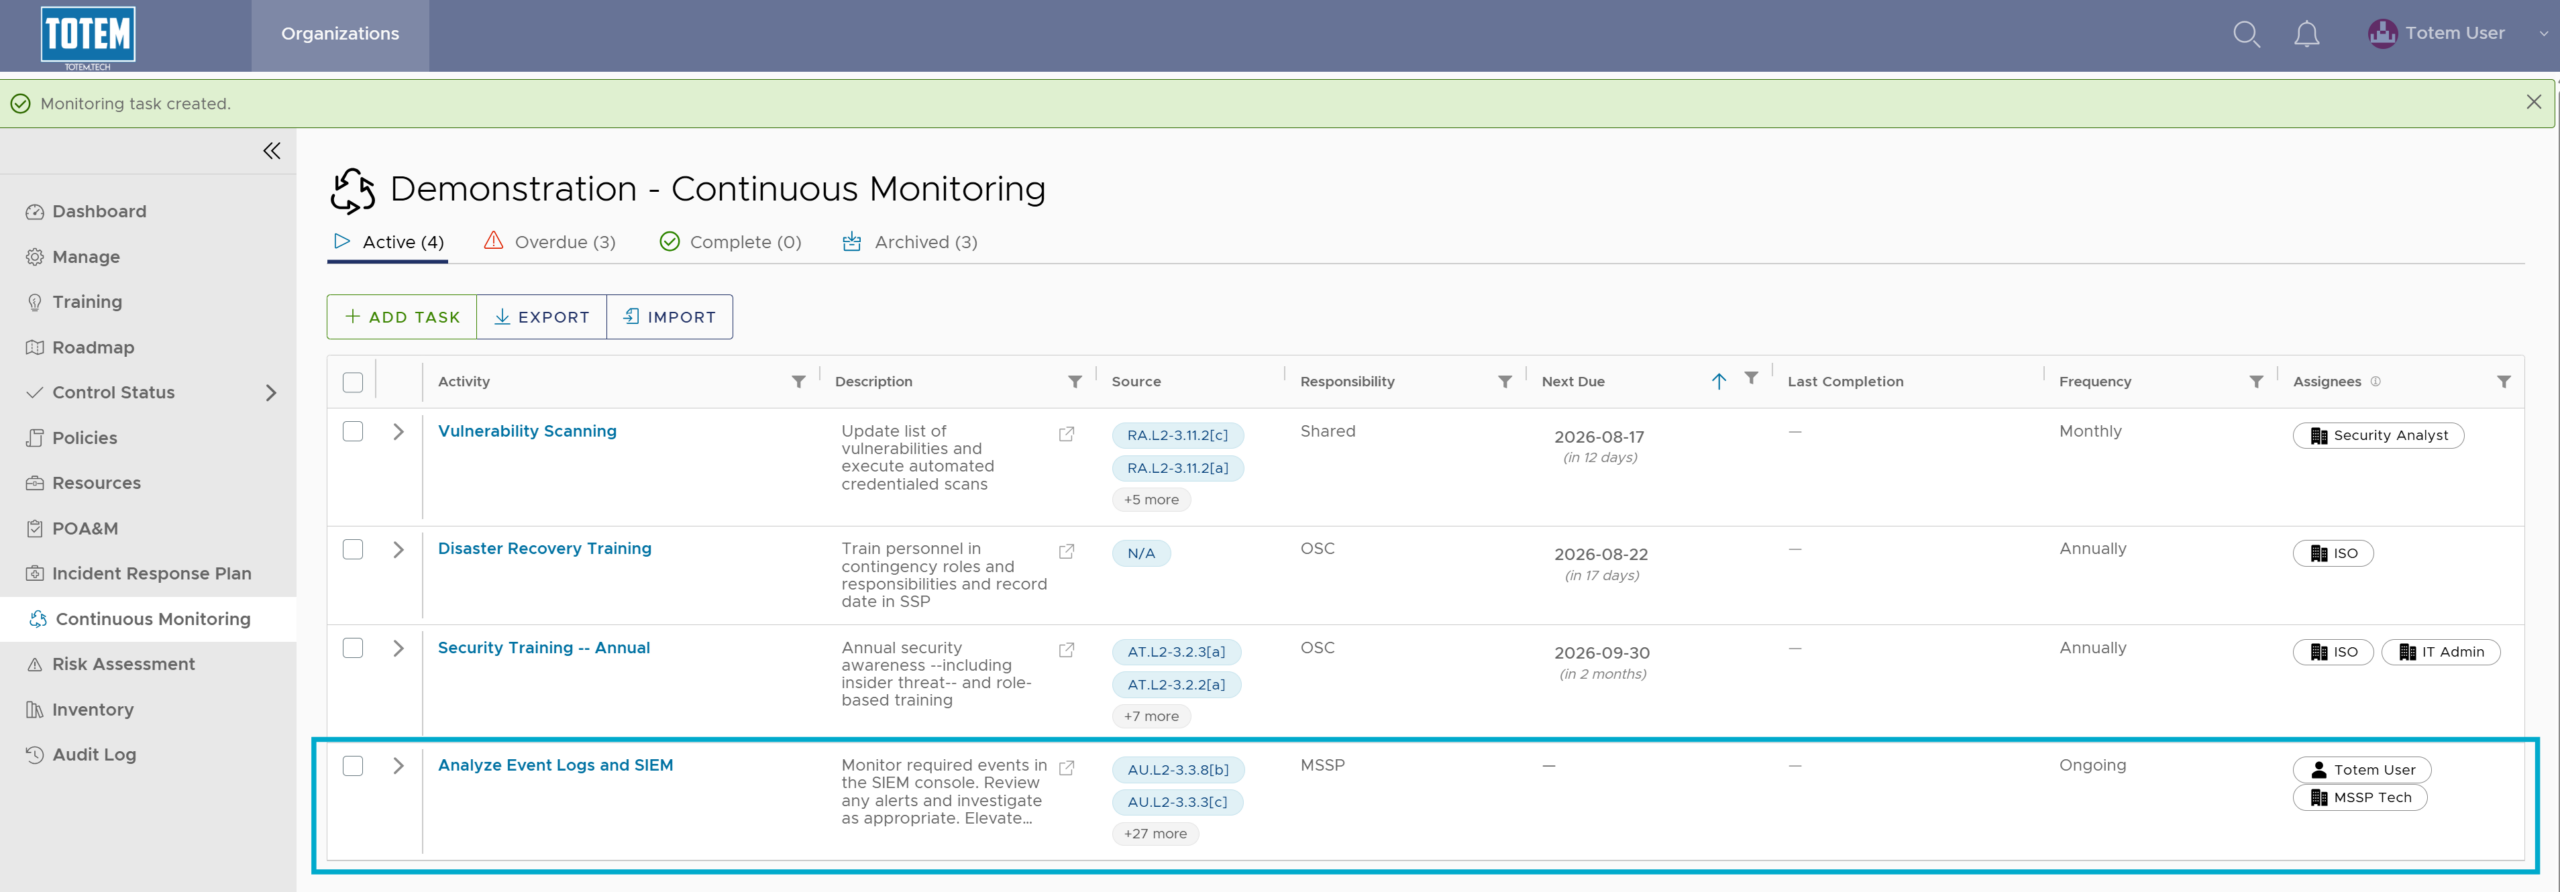The image size is (2560, 892).
Task: Click the Next Due sort arrow
Action: 1719,381
